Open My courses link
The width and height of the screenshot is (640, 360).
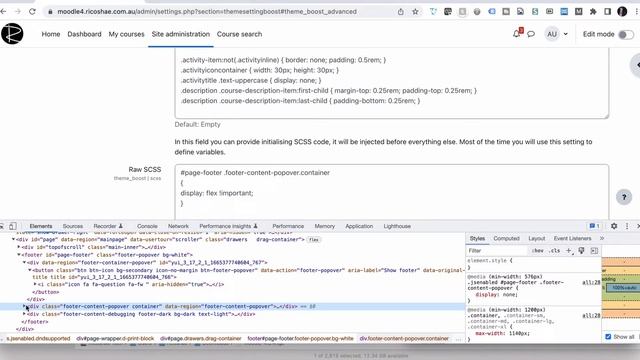coord(127,34)
